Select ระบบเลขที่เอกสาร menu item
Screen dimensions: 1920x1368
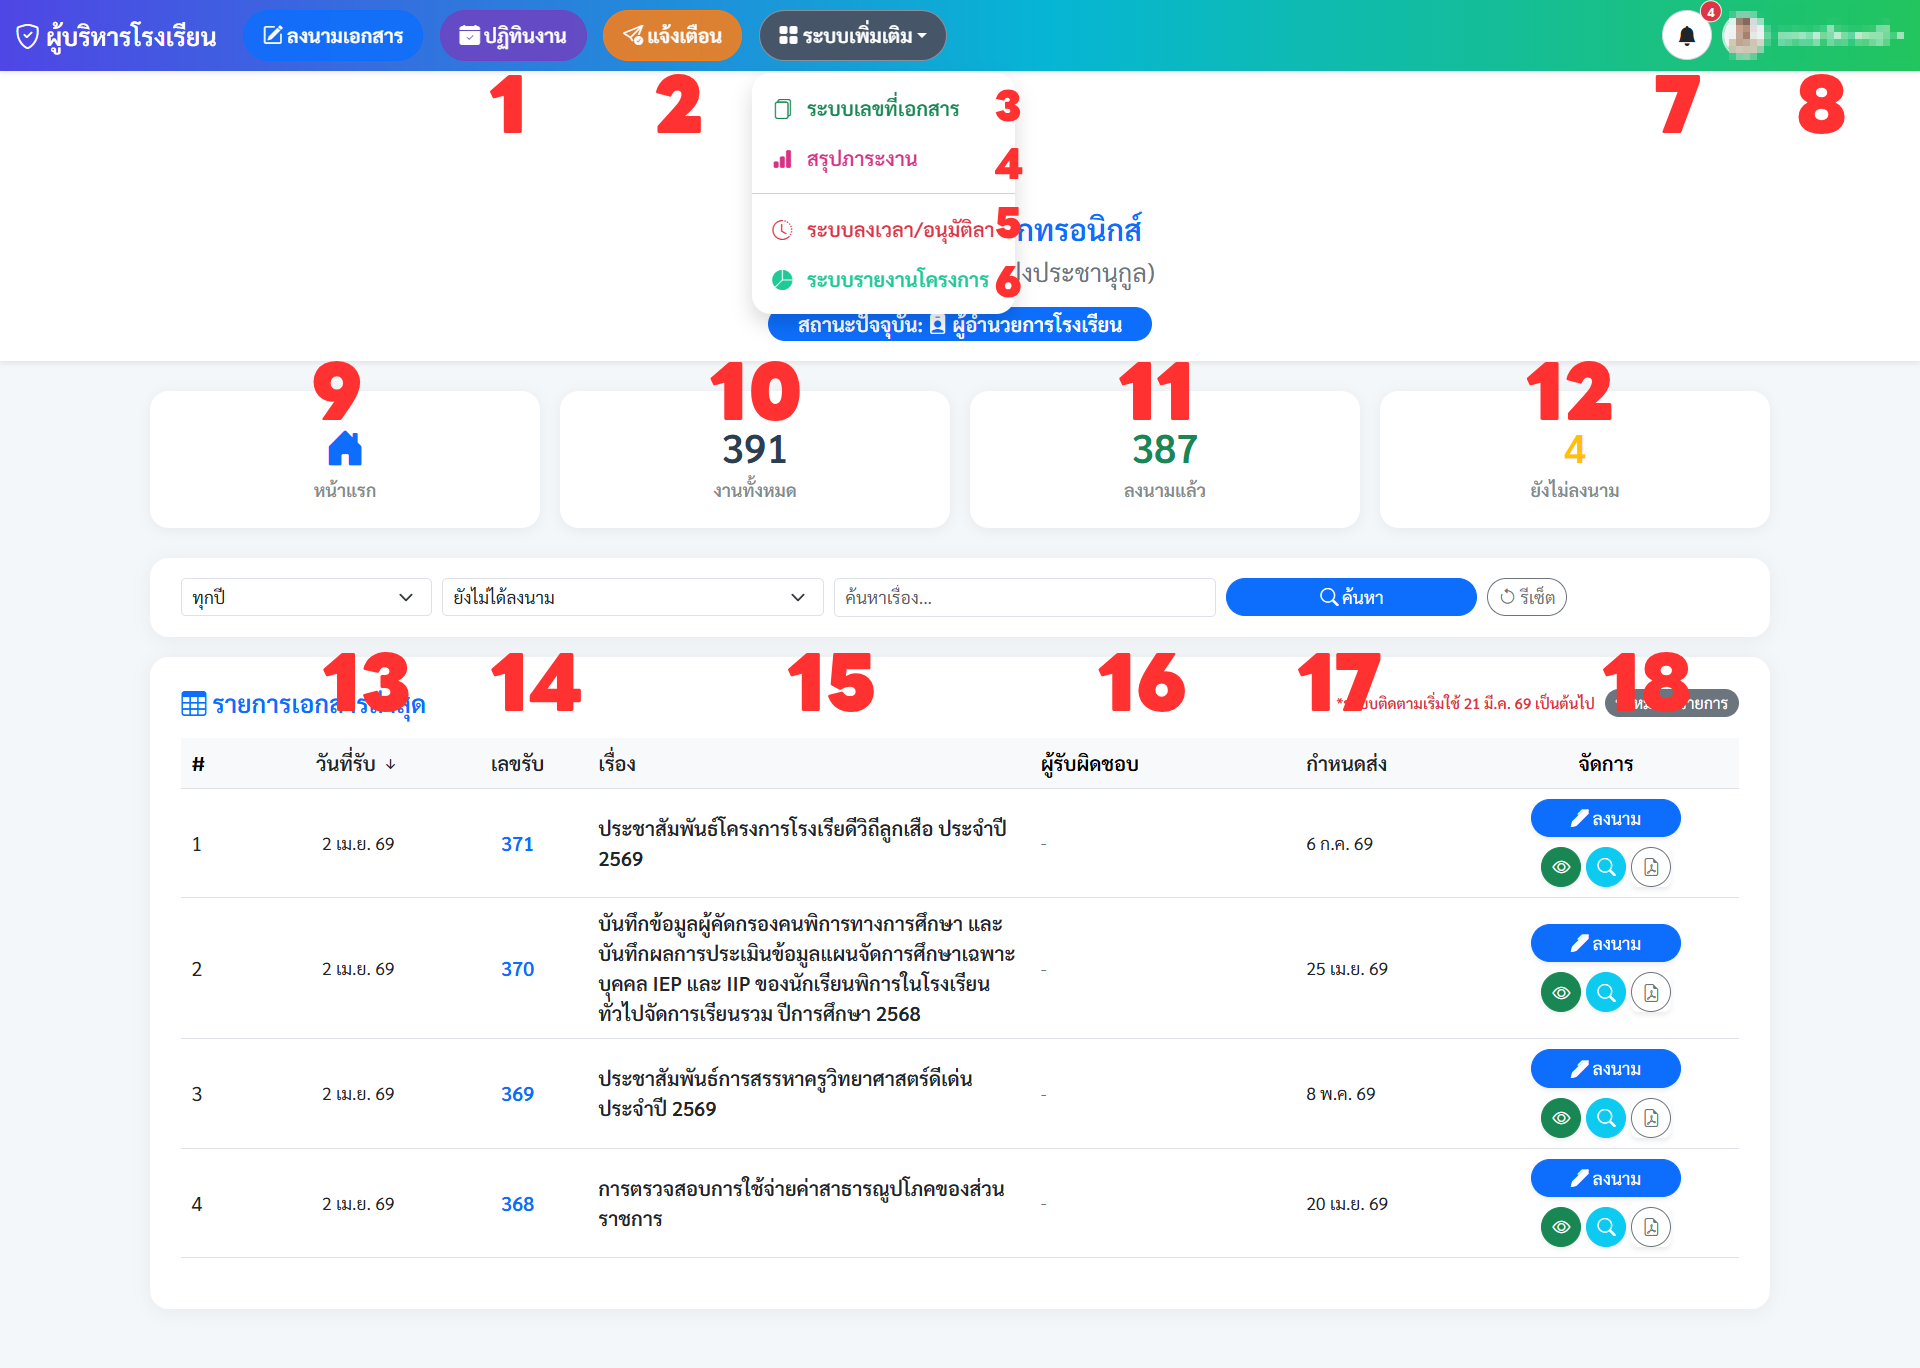pos(882,109)
